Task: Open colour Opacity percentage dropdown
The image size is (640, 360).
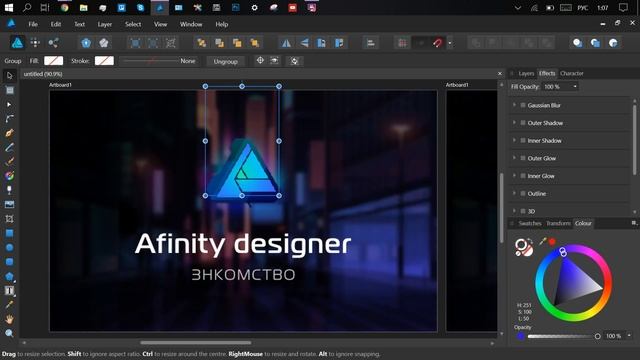Action: [629, 336]
